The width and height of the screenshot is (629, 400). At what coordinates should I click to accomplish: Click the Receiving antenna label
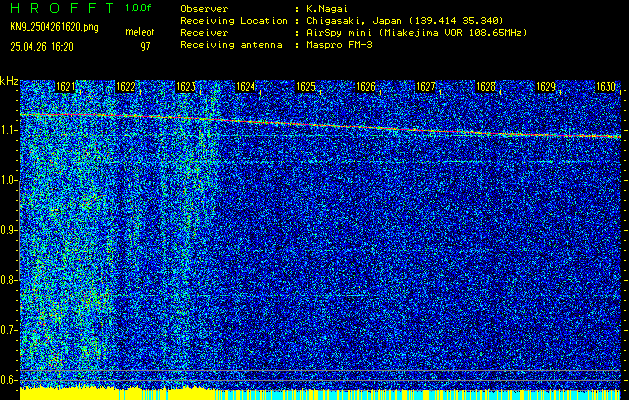pos(231,45)
